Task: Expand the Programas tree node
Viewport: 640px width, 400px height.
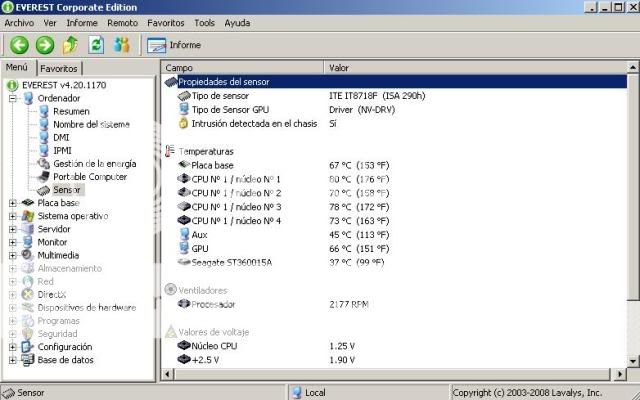Action: tap(13, 320)
